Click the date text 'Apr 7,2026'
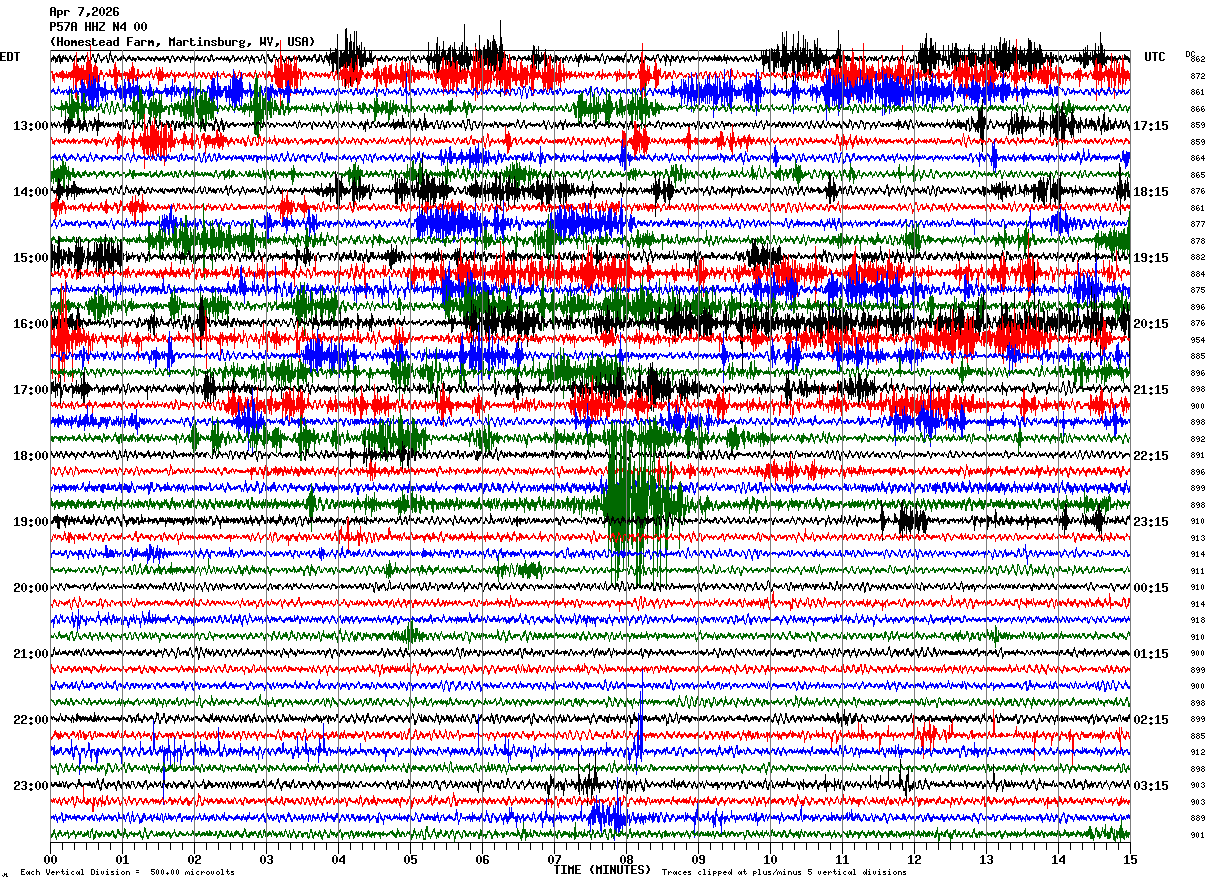This screenshot has height=886, width=1210. point(84,12)
